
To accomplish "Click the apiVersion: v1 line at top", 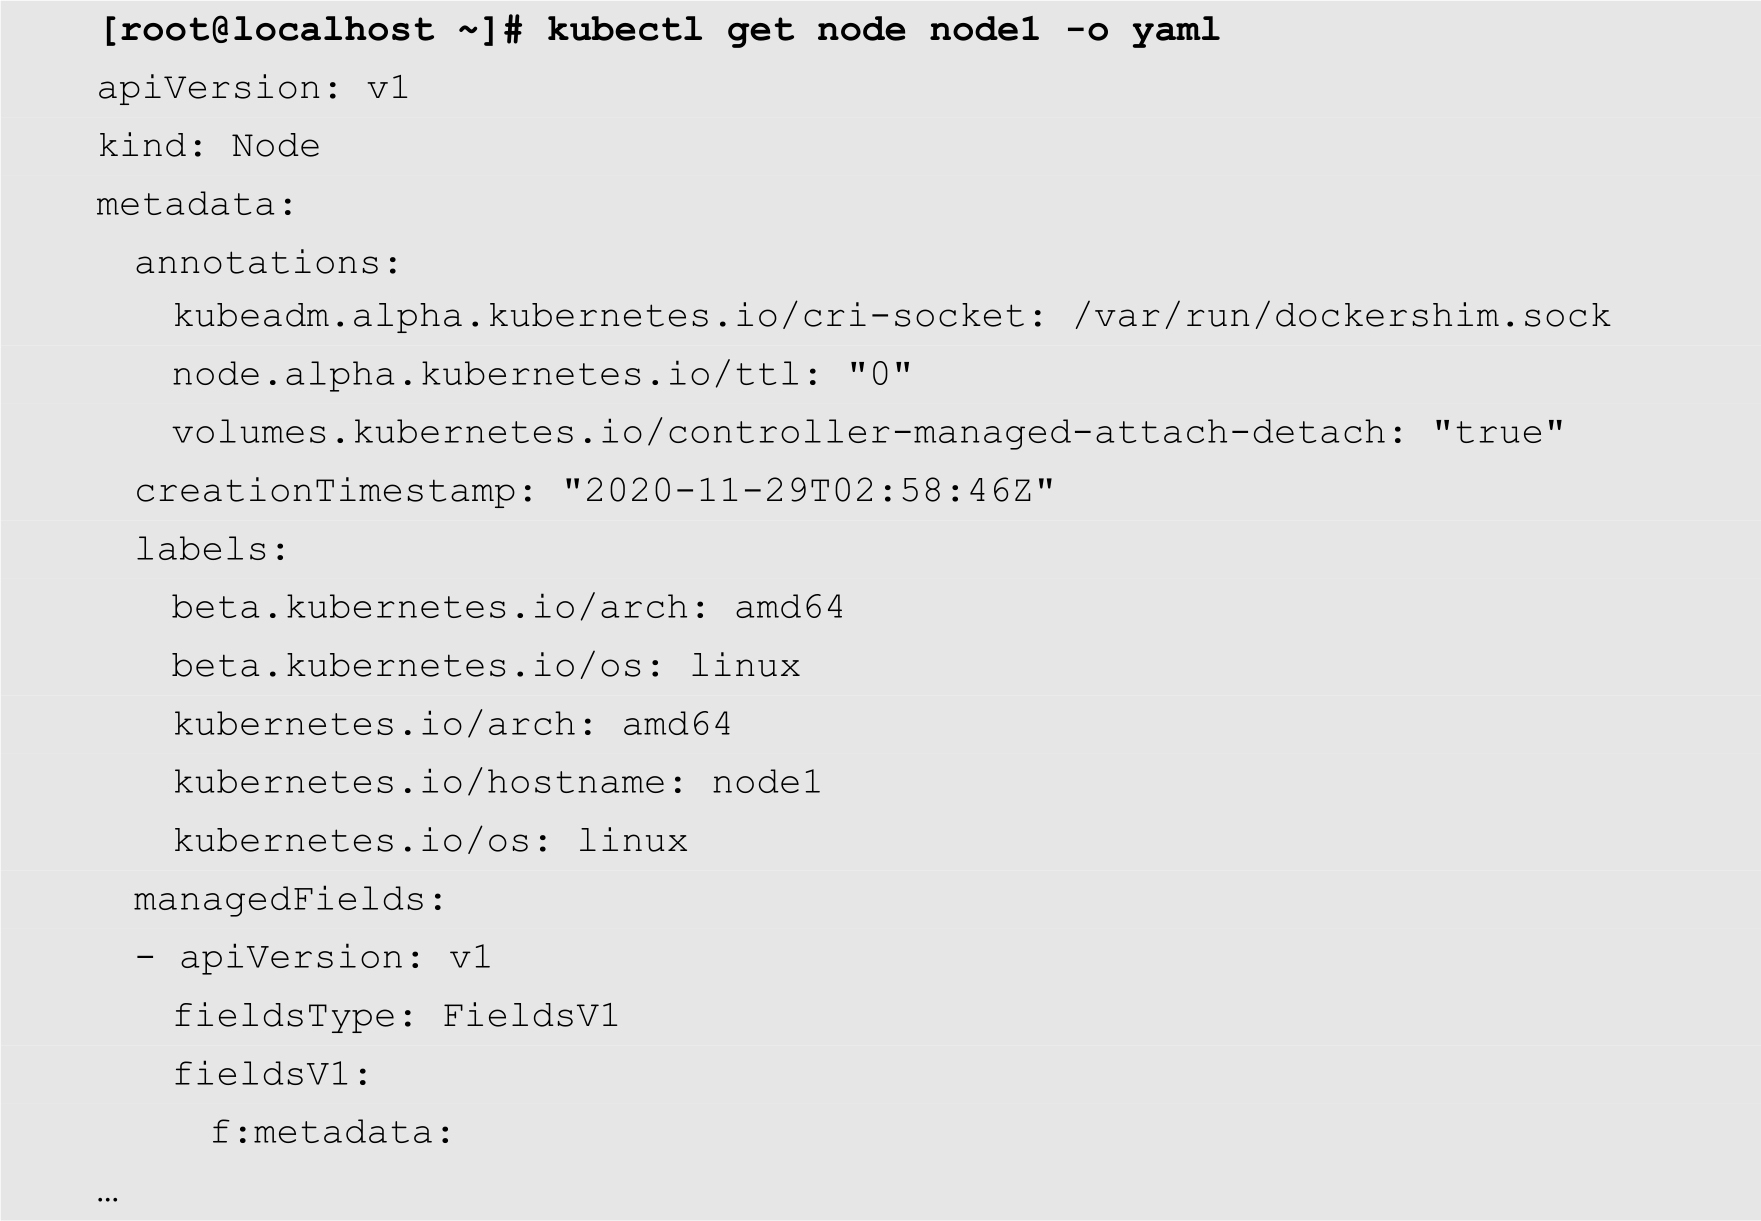I will (x=253, y=88).
